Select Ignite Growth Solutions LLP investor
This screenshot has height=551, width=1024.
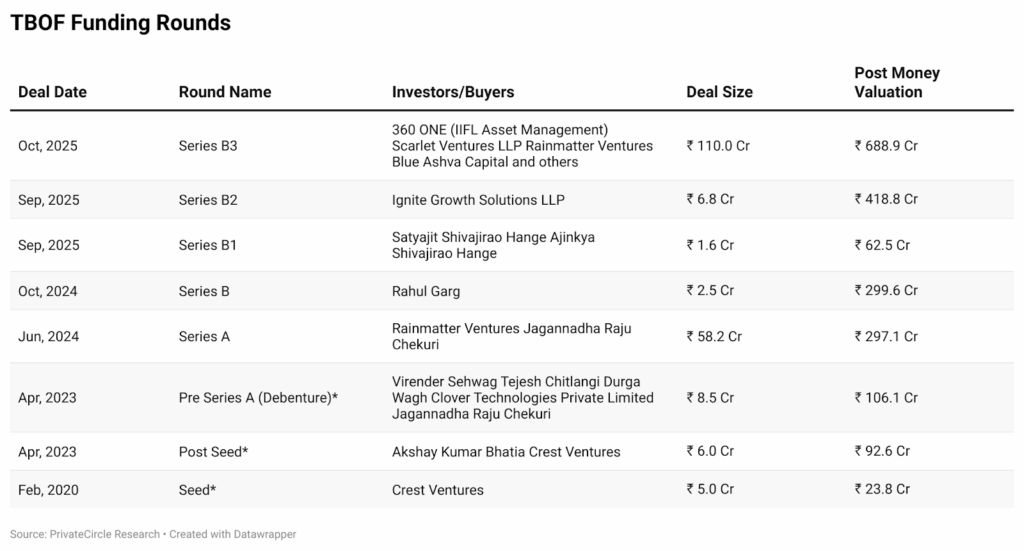(478, 200)
